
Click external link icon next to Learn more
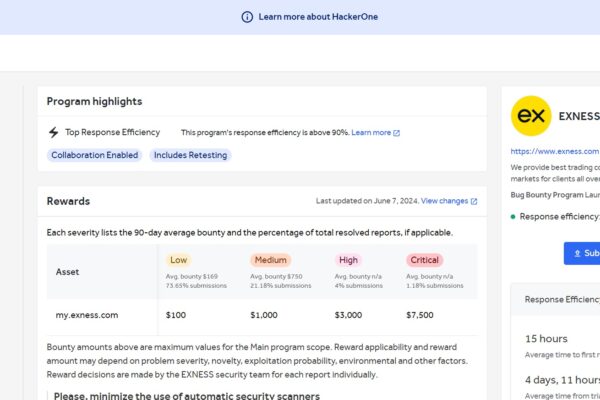tap(396, 133)
